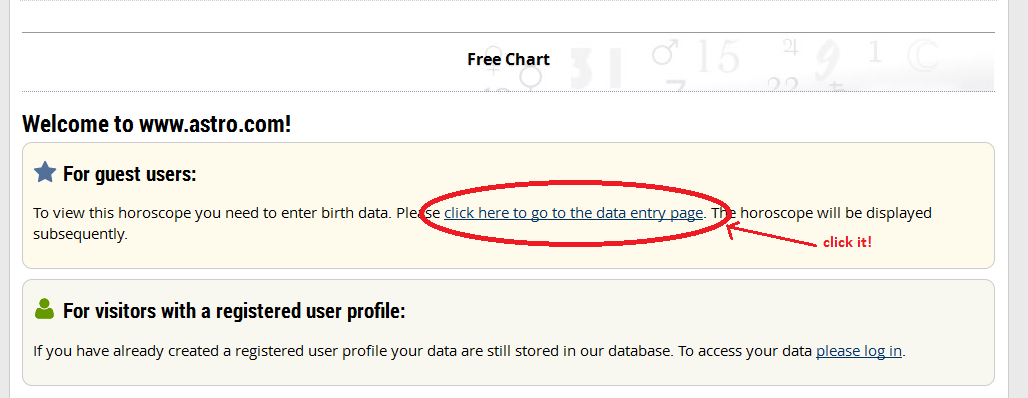Screen dimensions: 1028x398
Task: Click the 'Welcome to www.astro.com!' heading
Action: (x=157, y=123)
